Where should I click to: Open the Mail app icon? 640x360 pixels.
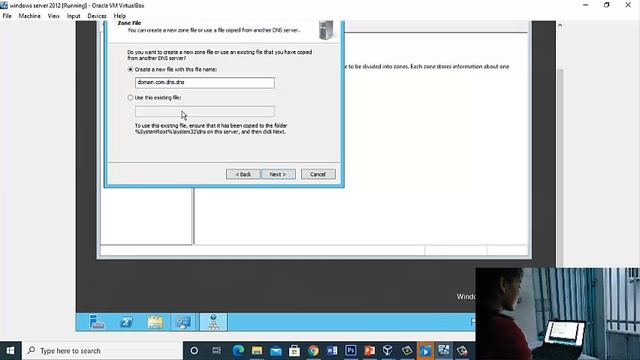tap(276, 351)
